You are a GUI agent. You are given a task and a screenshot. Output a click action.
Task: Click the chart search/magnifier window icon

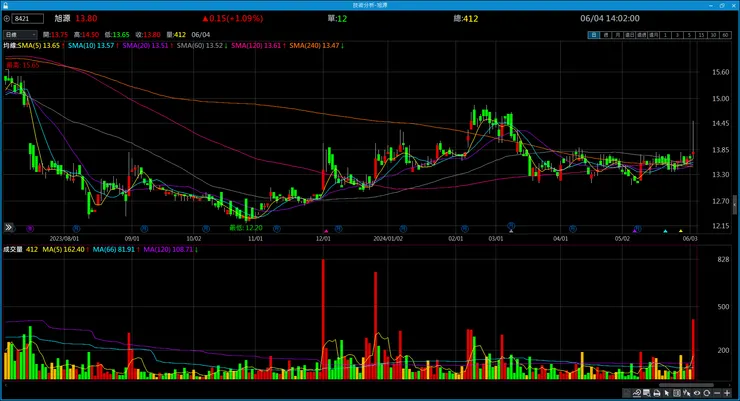point(647,393)
